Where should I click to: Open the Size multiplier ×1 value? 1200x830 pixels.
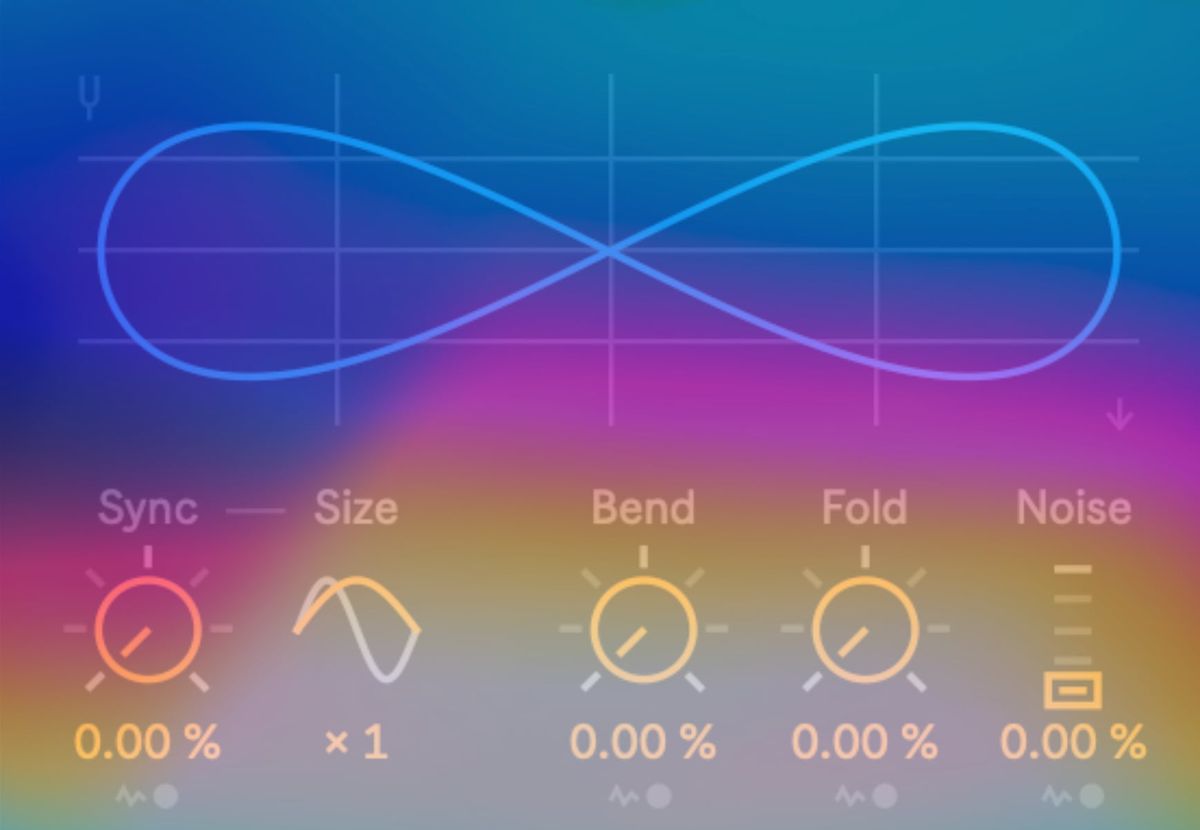[356, 742]
